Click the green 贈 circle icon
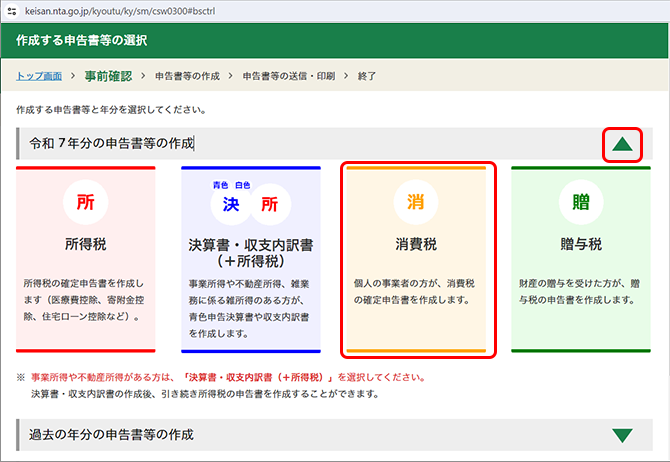The width and height of the screenshot is (670, 462). point(581,202)
